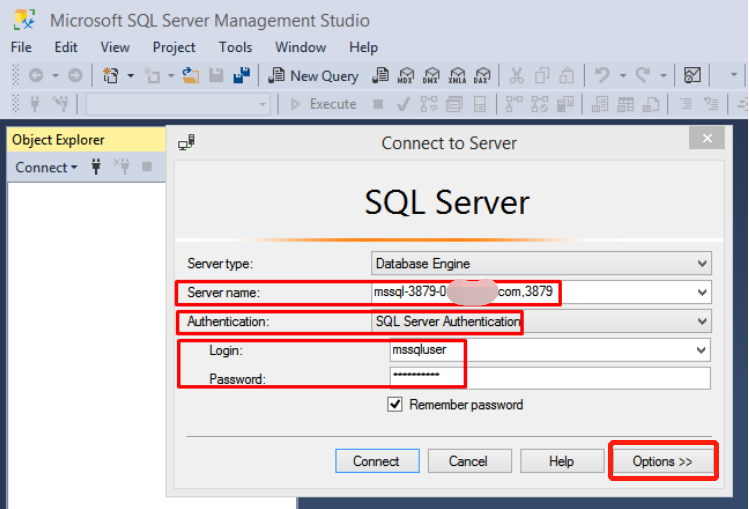Open the Project menu
The height and width of the screenshot is (509, 749).
[174, 47]
